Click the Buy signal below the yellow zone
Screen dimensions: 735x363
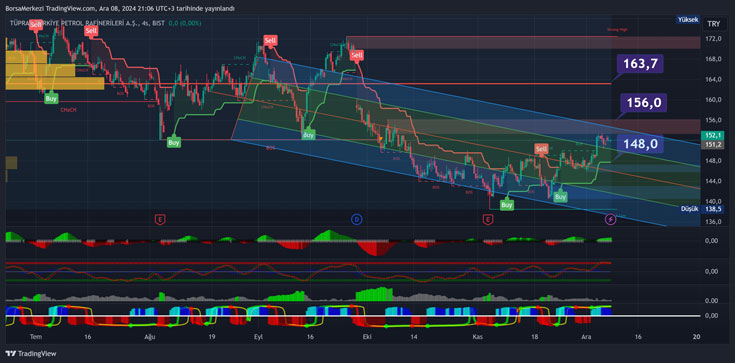[51, 98]
